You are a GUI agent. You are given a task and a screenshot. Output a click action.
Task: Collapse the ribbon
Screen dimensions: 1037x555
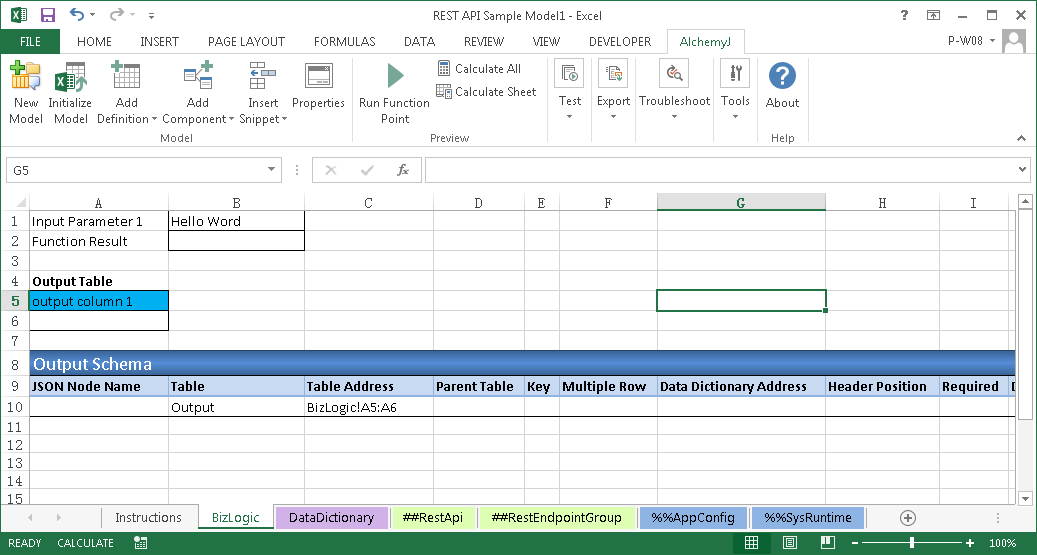click(1021, 138)
